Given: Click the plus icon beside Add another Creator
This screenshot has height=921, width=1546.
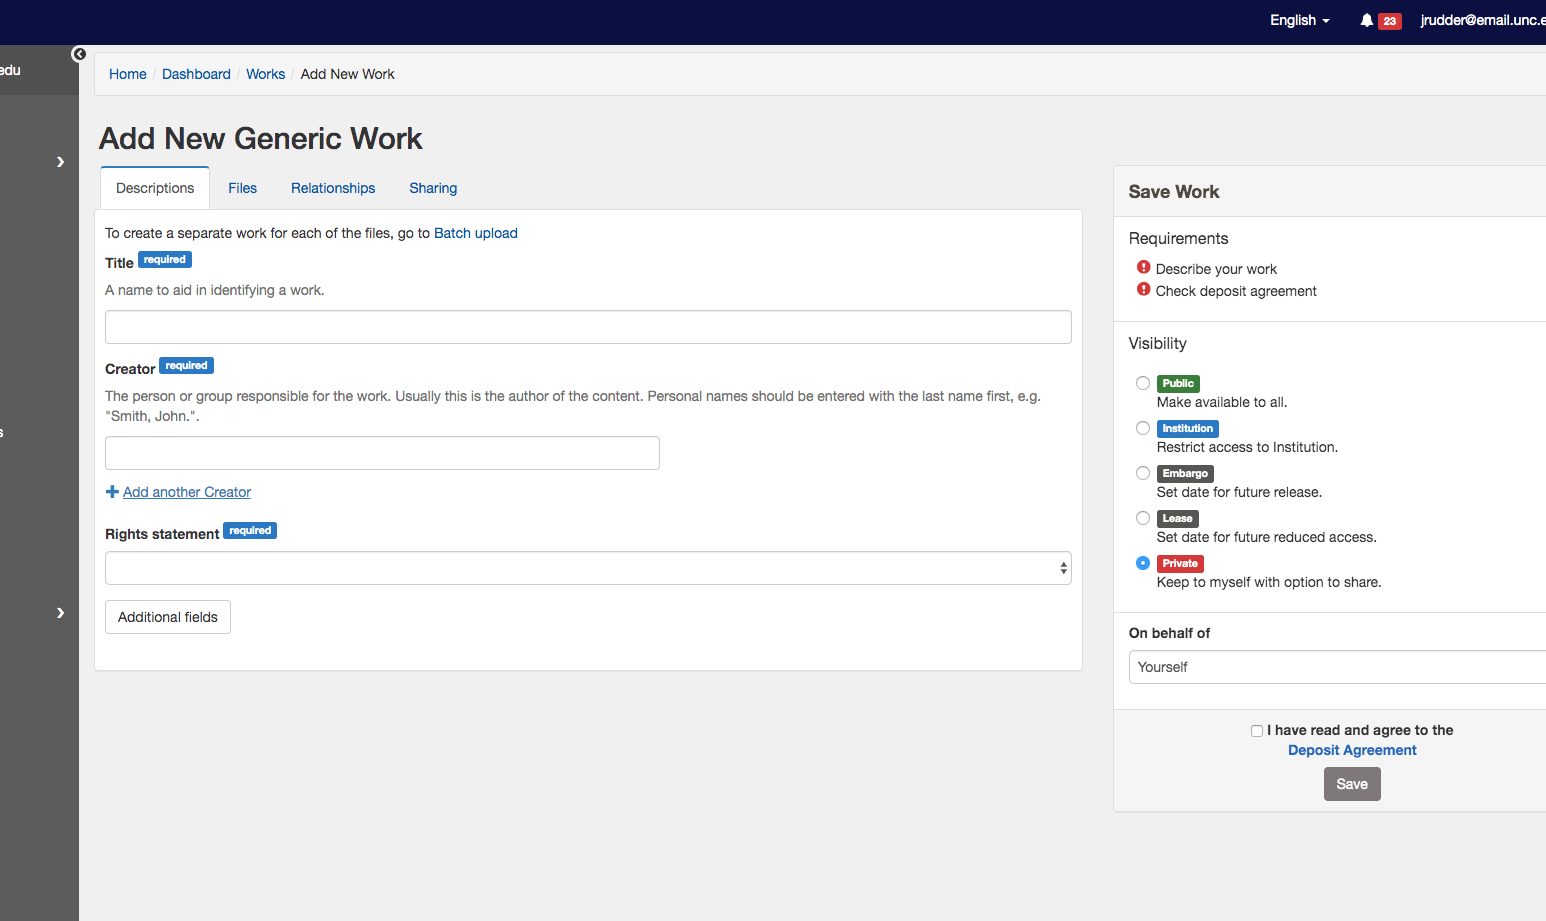Looking at the screenshot, I should pos(112,492).
